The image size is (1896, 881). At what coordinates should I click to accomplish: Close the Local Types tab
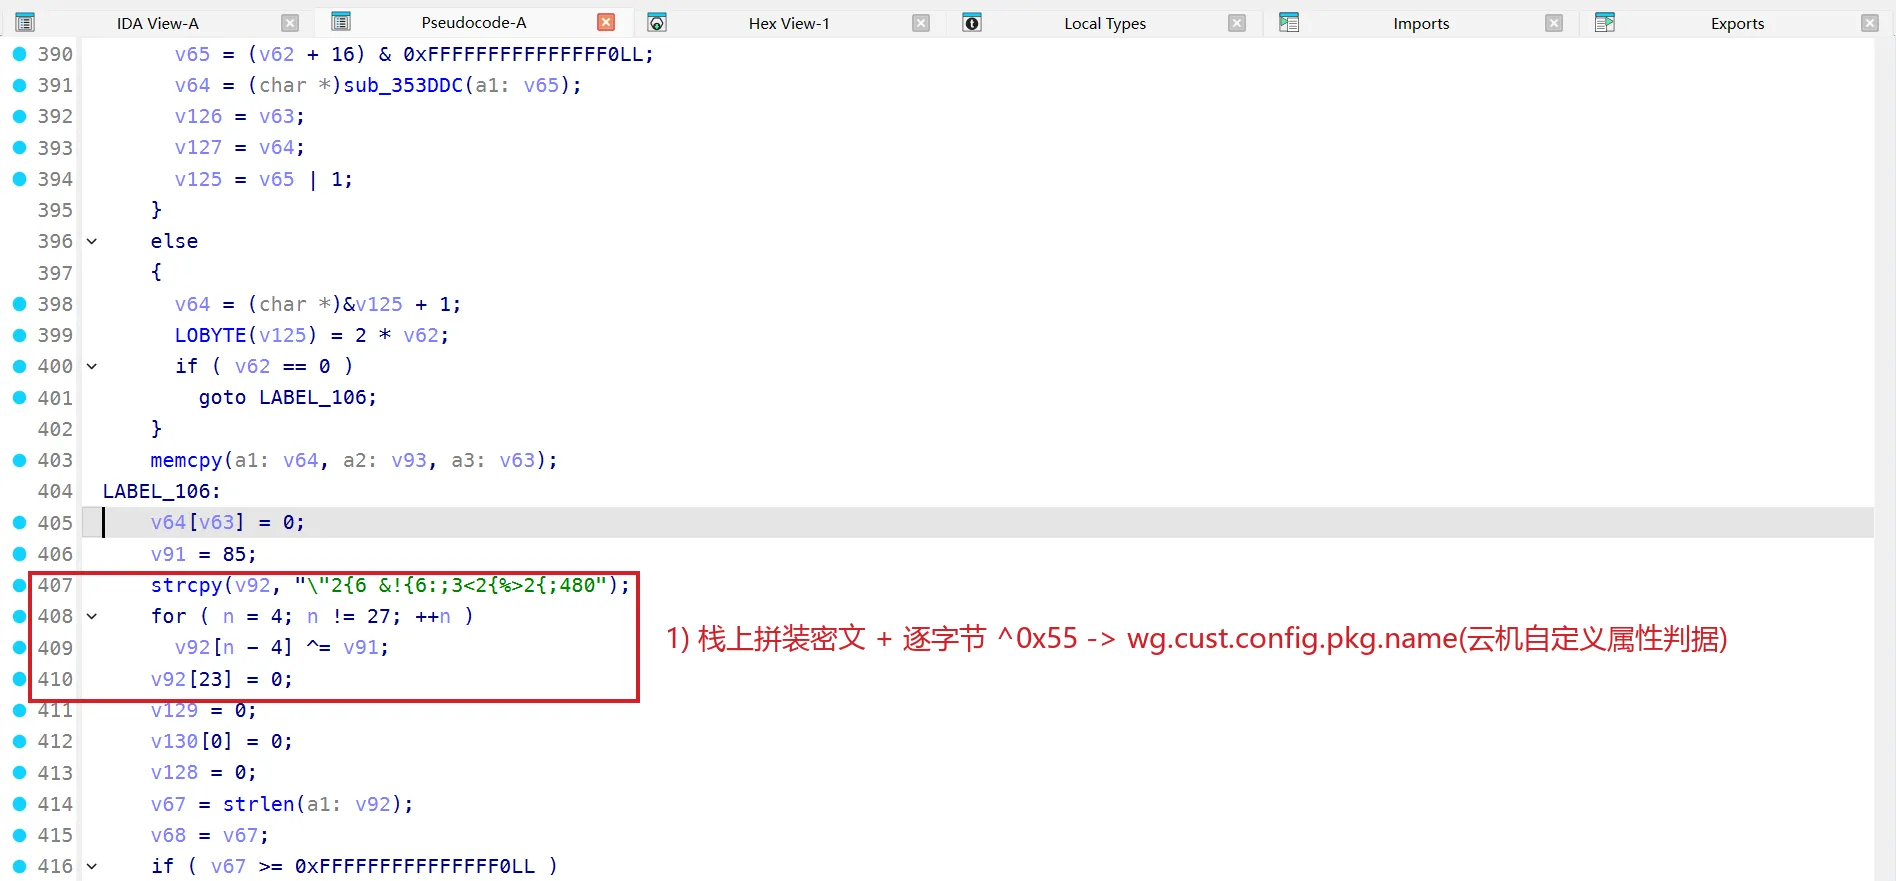(x=1237, y=23)
